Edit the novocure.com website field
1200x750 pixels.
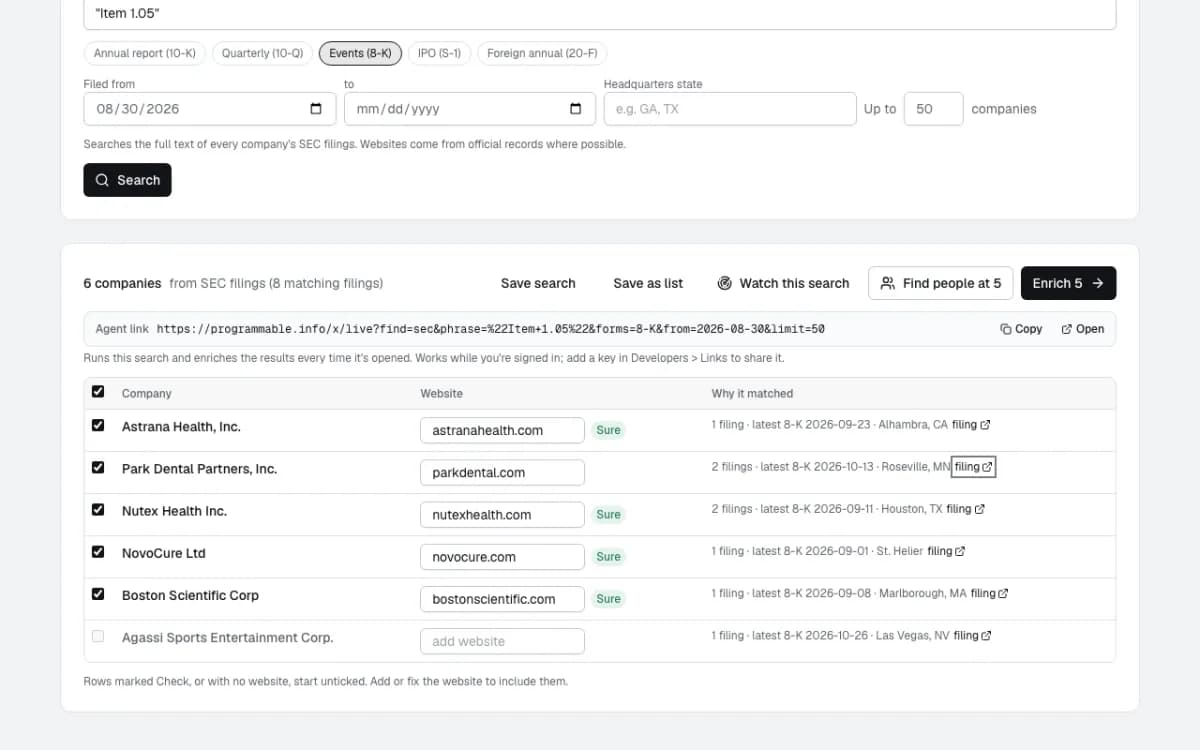502,556
